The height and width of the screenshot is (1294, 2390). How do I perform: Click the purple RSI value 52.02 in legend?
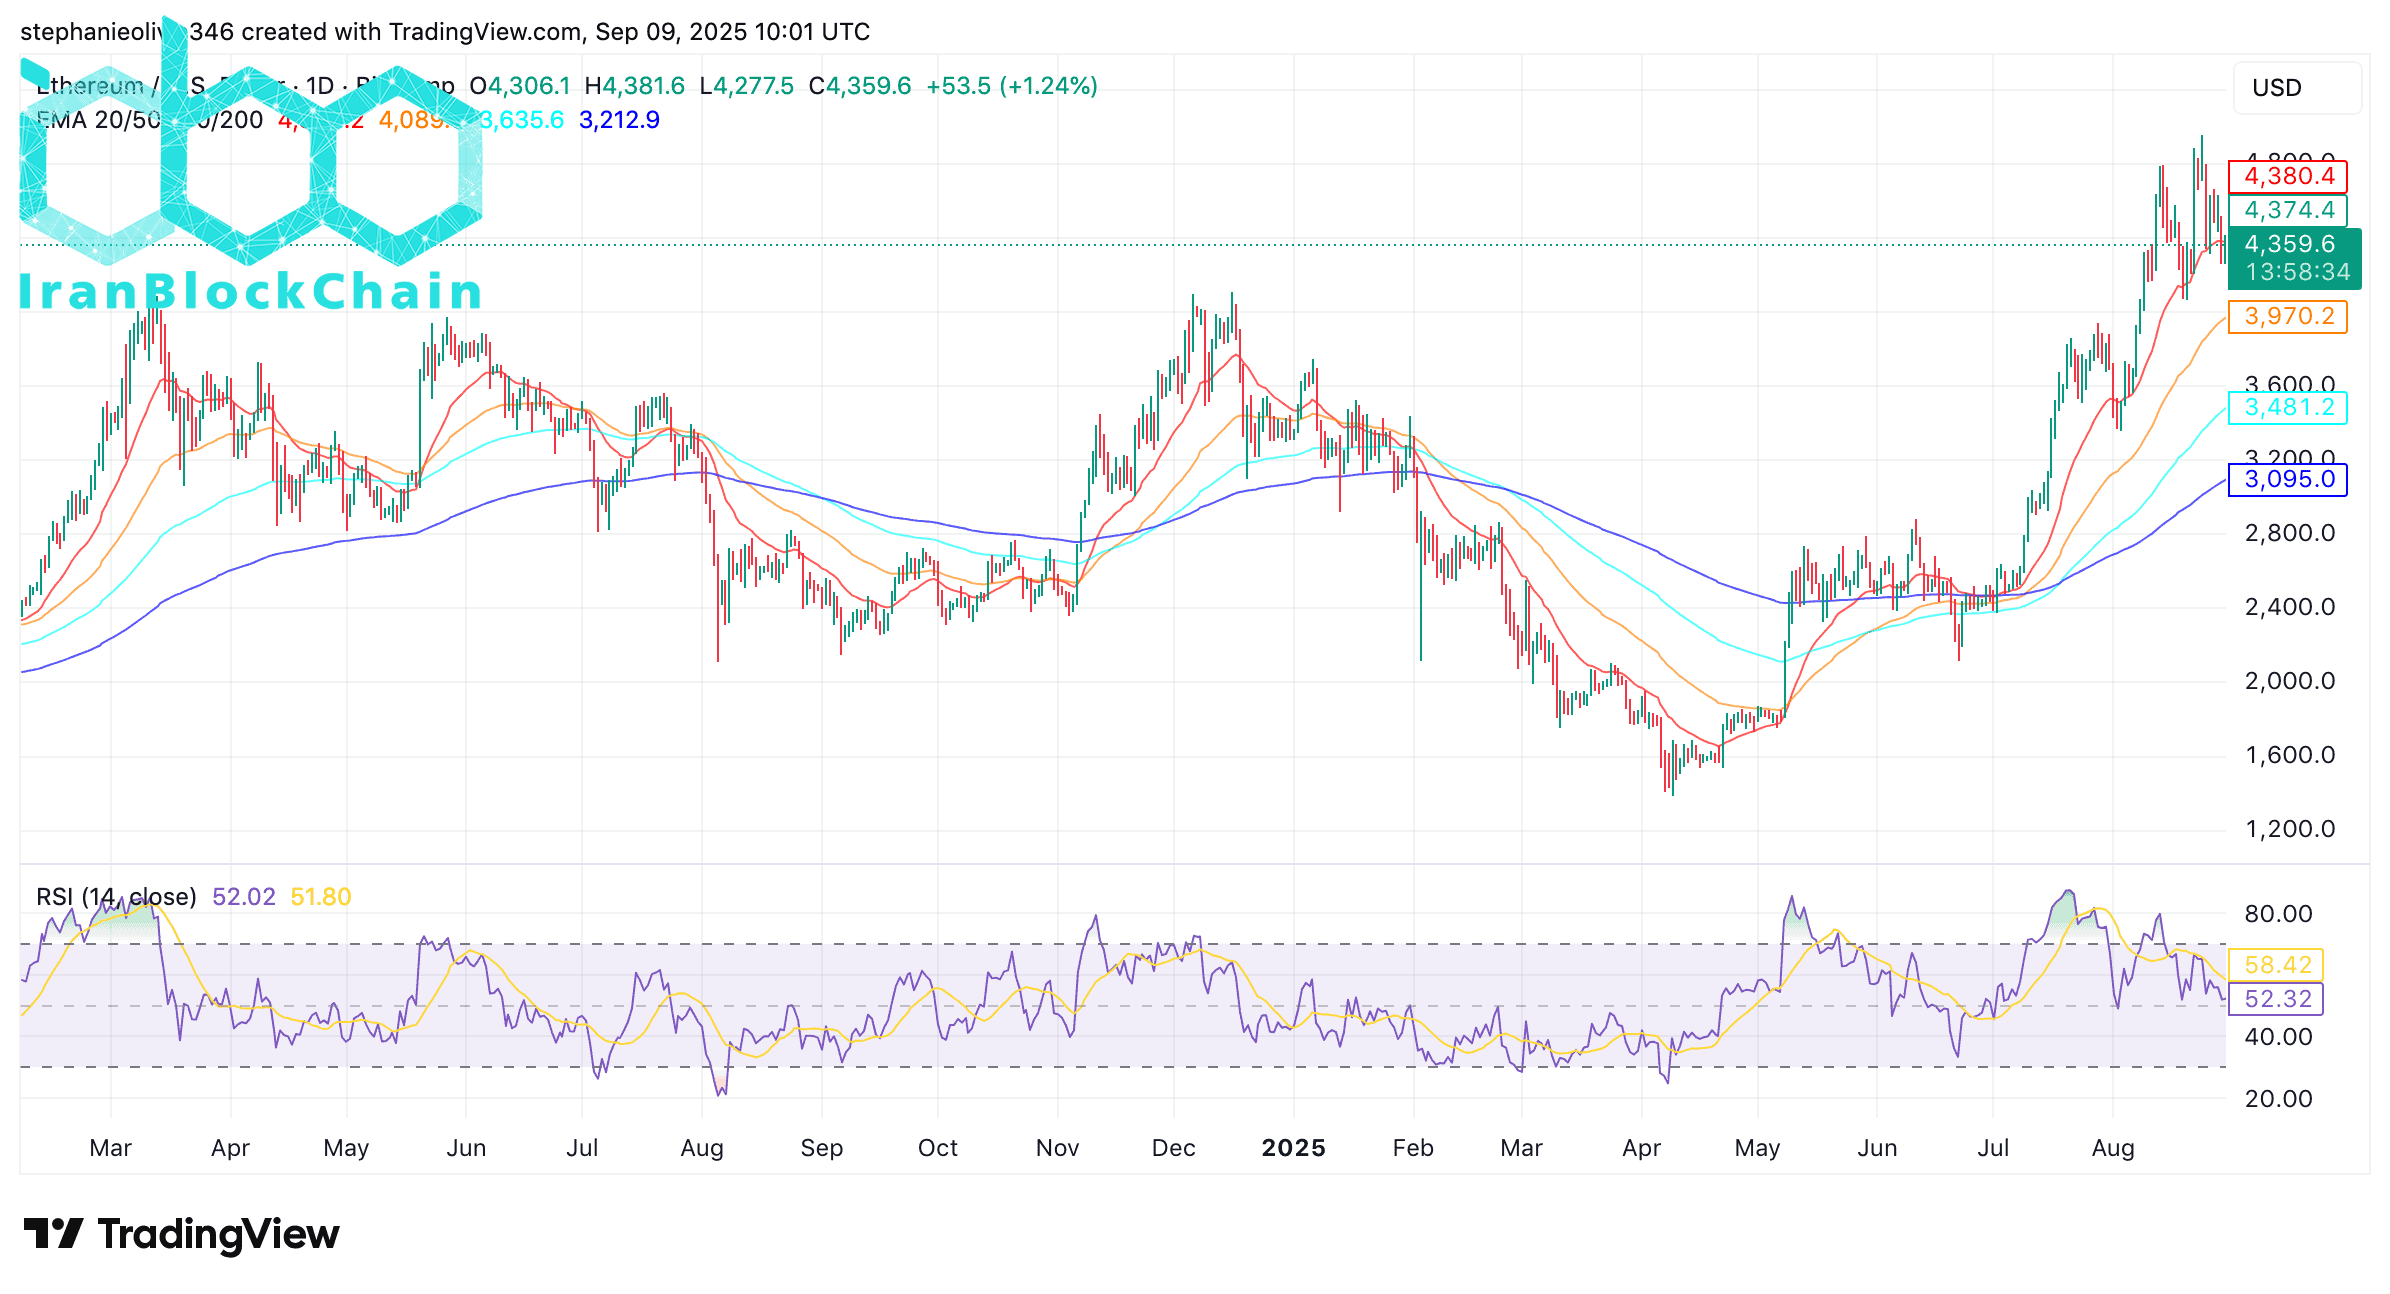click(x=243, y=897)
